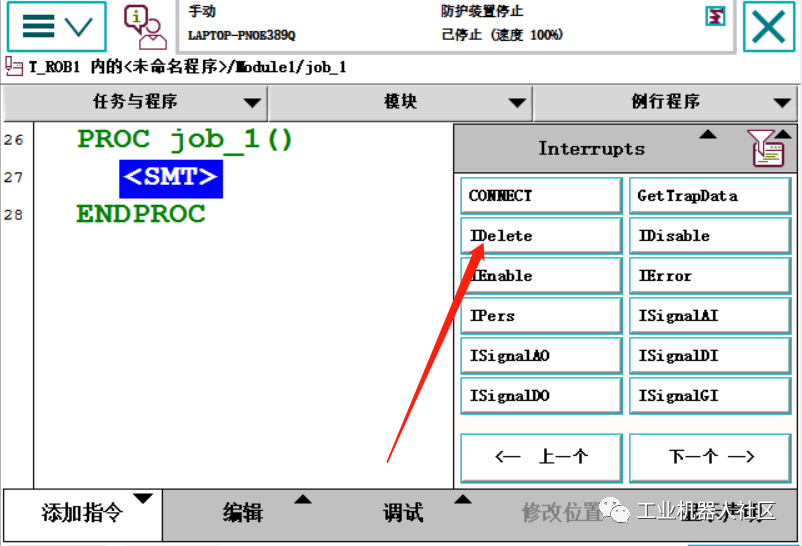Open the 编辑 menu
The height and width of the screenshot is (546, 802).
click(243, 513)
